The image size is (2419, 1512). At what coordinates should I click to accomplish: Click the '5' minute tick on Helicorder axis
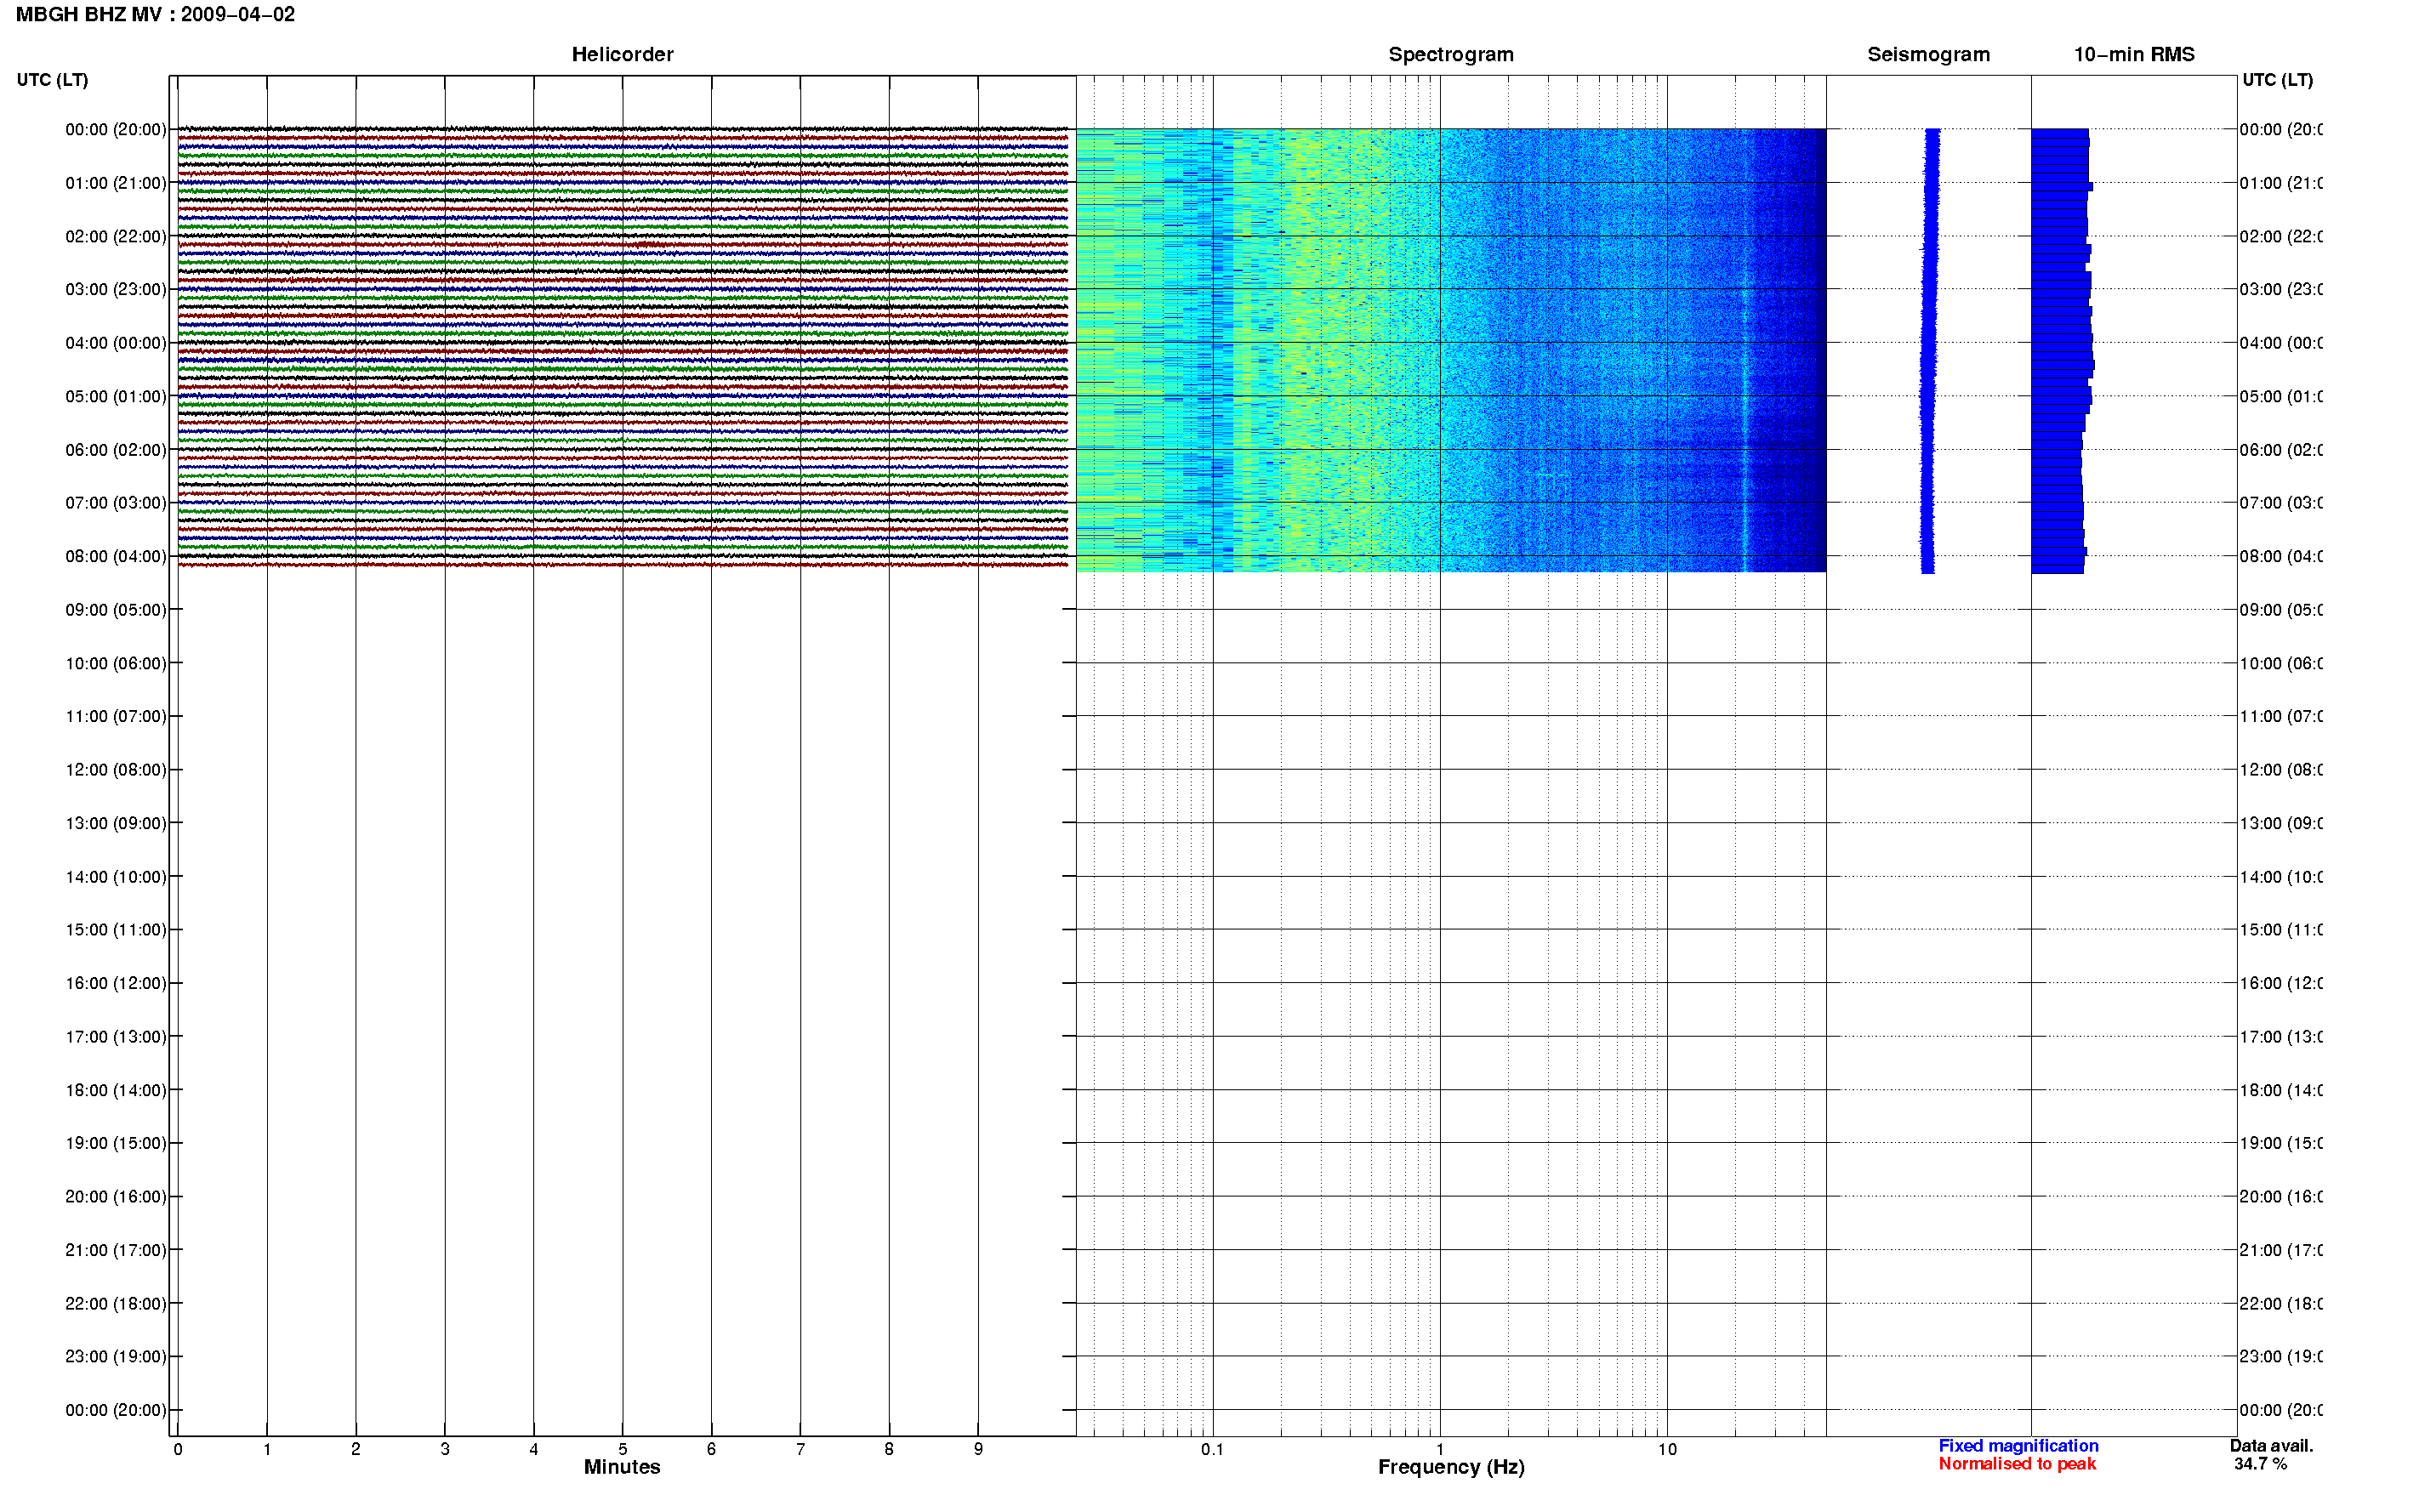click(622, 1449)
